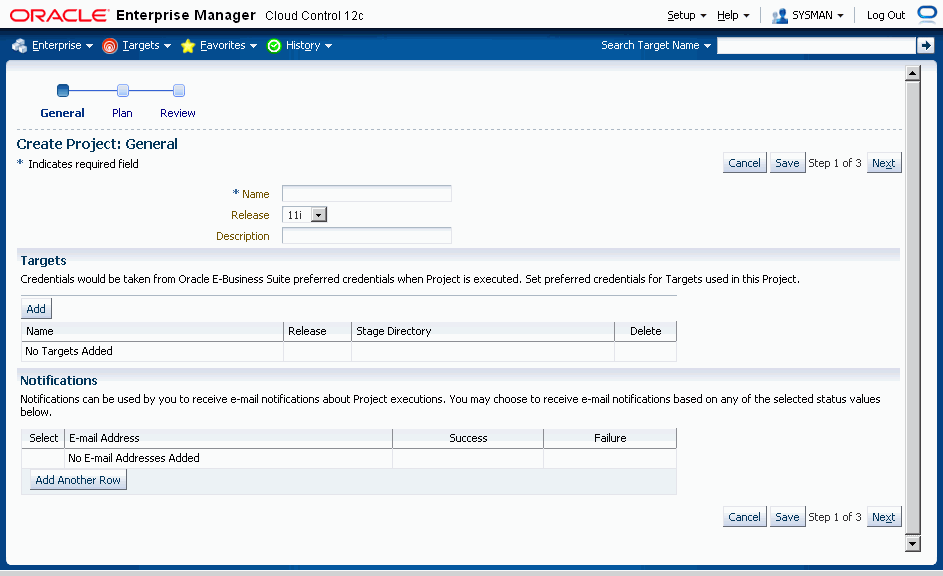
Task: Select the General train step marker
Action: pyautogui.click(x=63, y=91)
